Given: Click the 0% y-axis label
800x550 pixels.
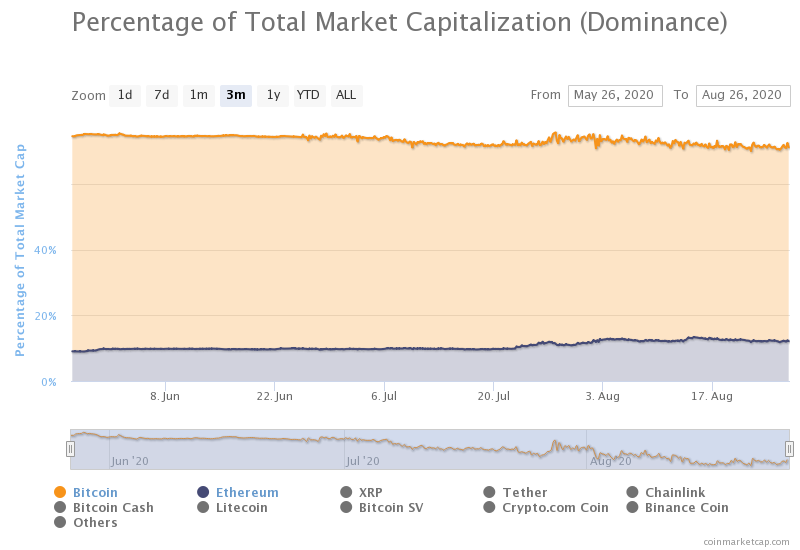Looking at the screenshot, I should pyautogui.click(x=49, y=382).
